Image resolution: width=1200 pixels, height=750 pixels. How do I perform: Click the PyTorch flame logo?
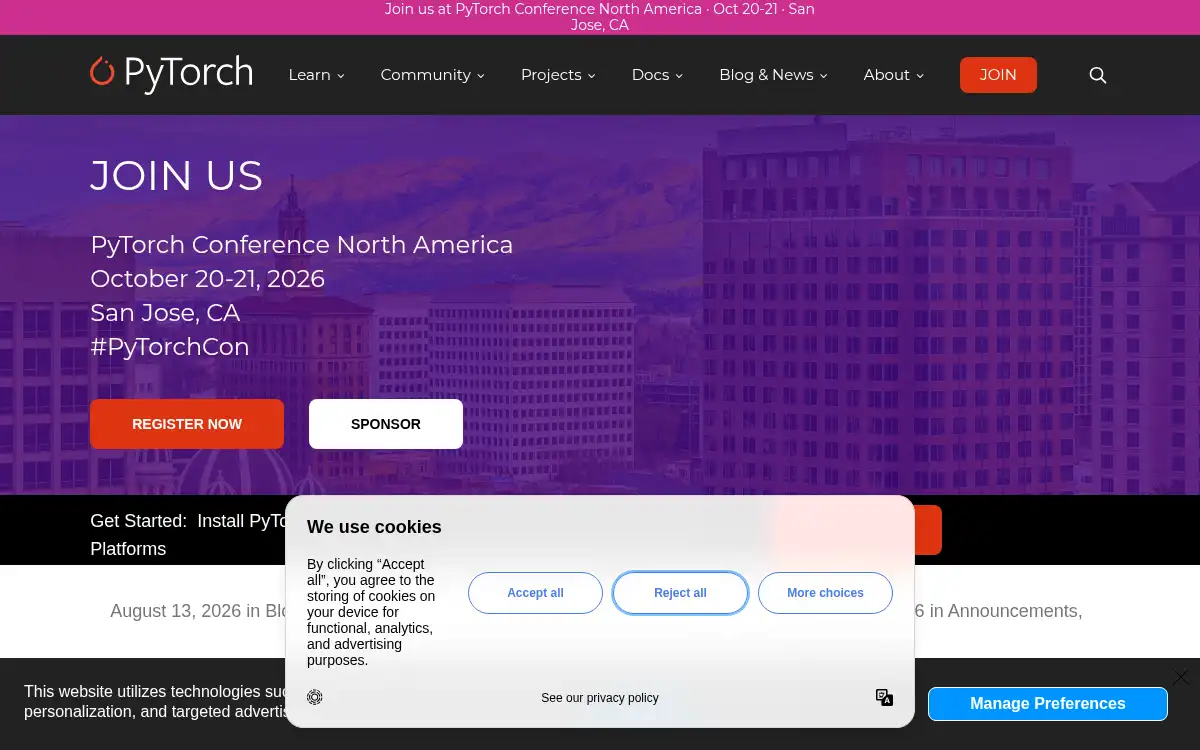171,74
